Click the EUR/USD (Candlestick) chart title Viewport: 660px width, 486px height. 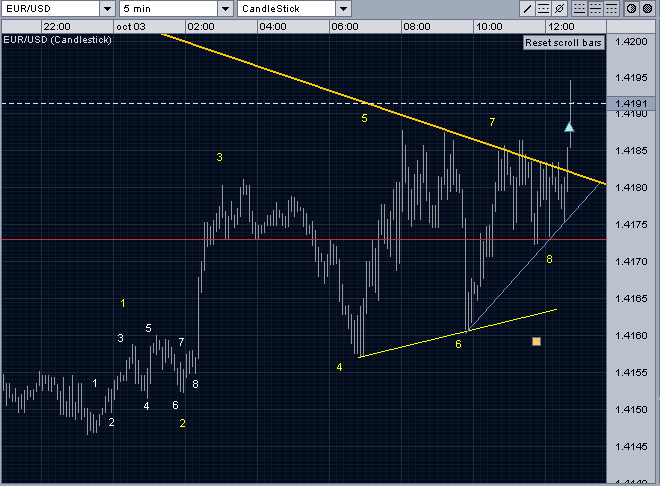click(57, 40)
